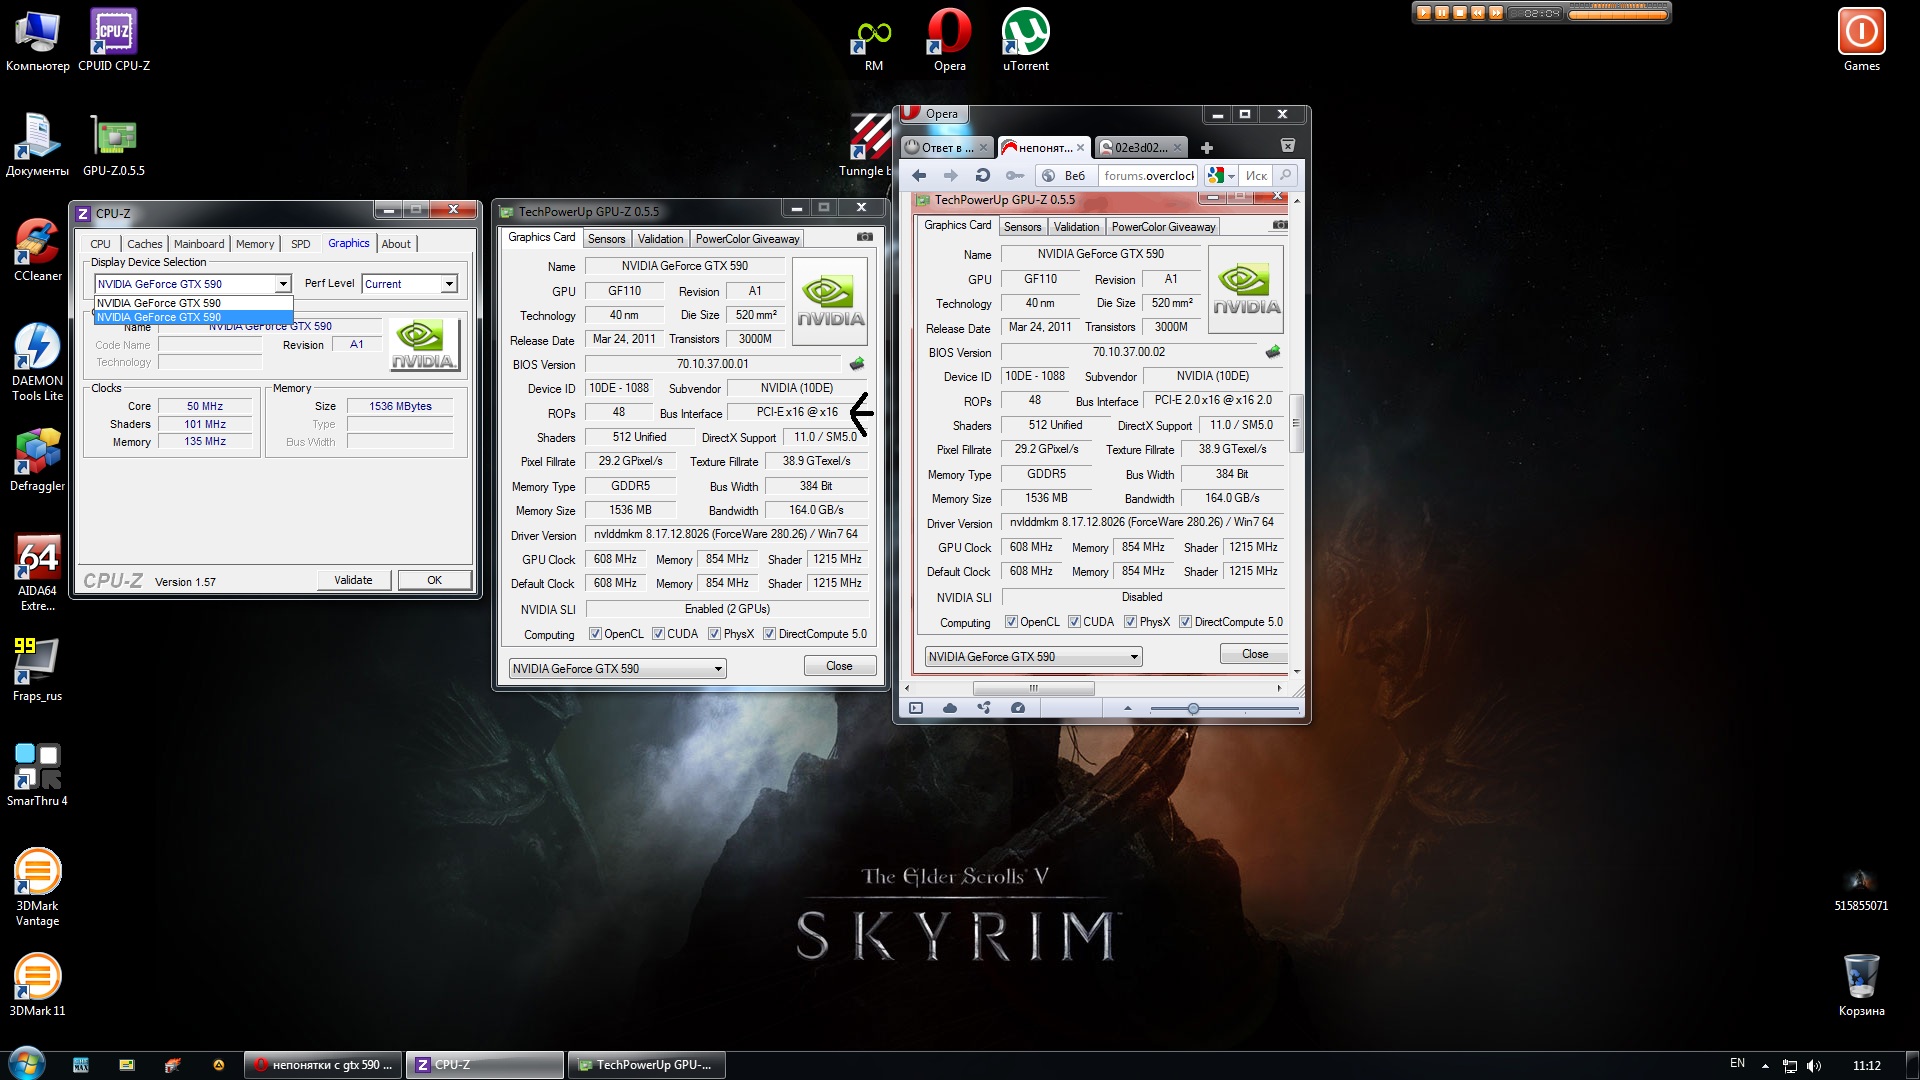Open AIDA64 Extreme shortcut
Image resolution: width=1920 pixels, height=1080 pixels.
pos(38,570)
